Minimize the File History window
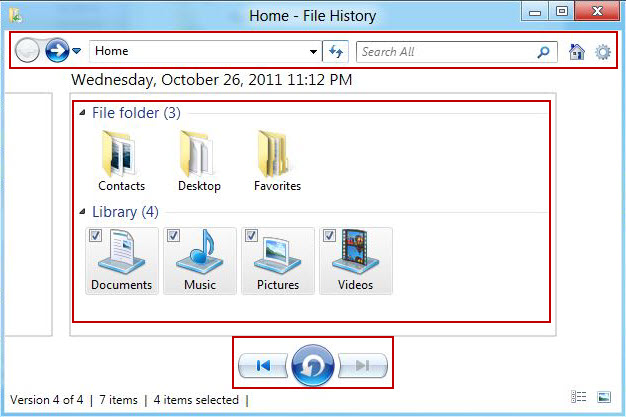 535,12
